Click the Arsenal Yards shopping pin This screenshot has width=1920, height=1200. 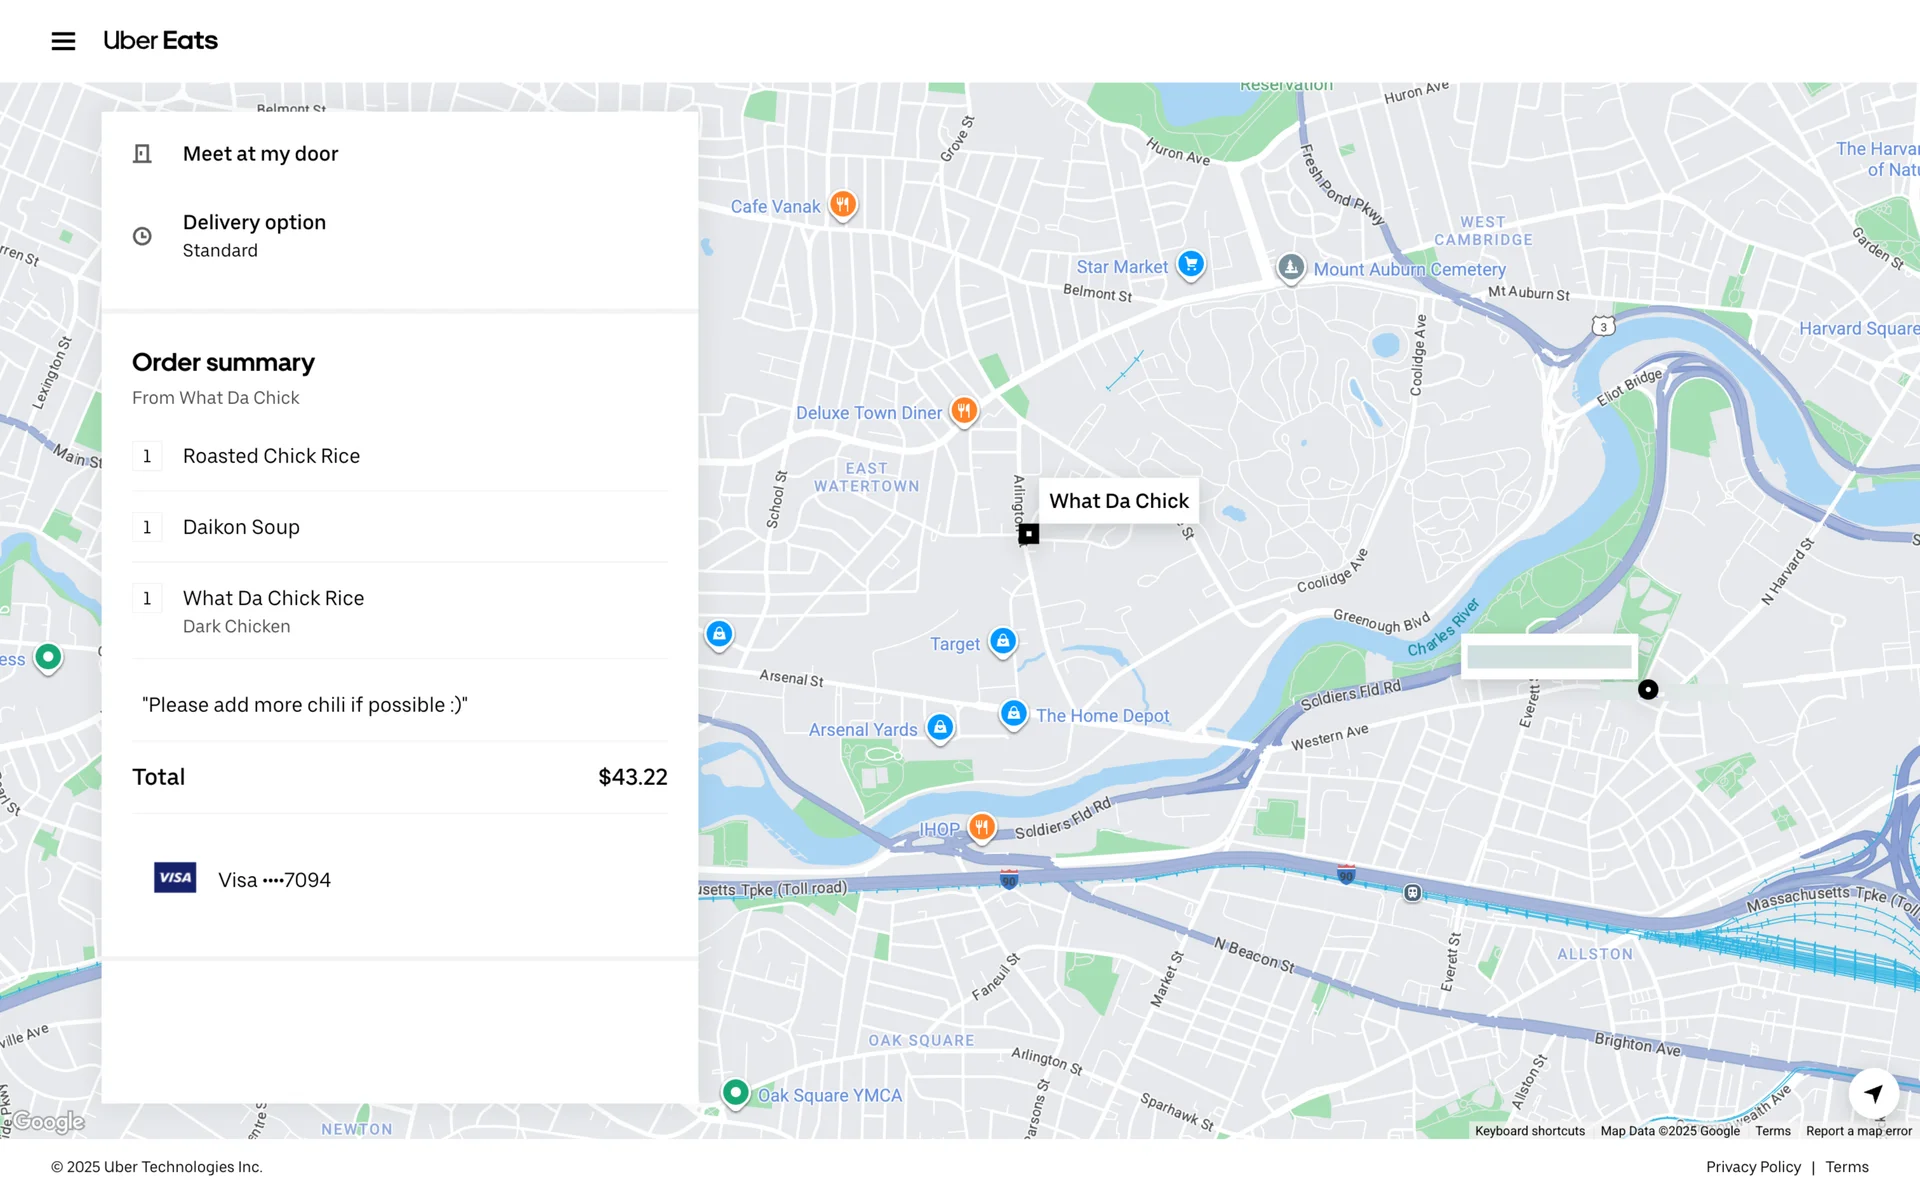click(x=939, y=728)
